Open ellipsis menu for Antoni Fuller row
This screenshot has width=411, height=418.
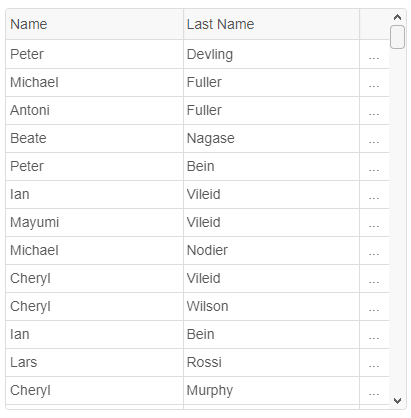(x=374, y=111)
